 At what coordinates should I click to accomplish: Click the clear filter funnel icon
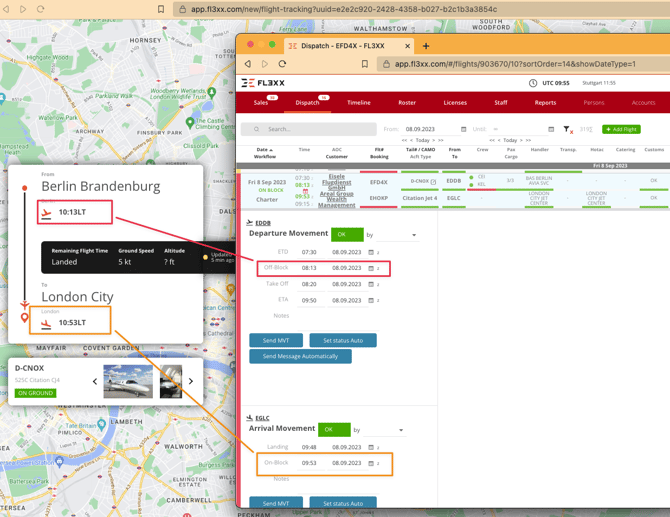tap(567, 129)
